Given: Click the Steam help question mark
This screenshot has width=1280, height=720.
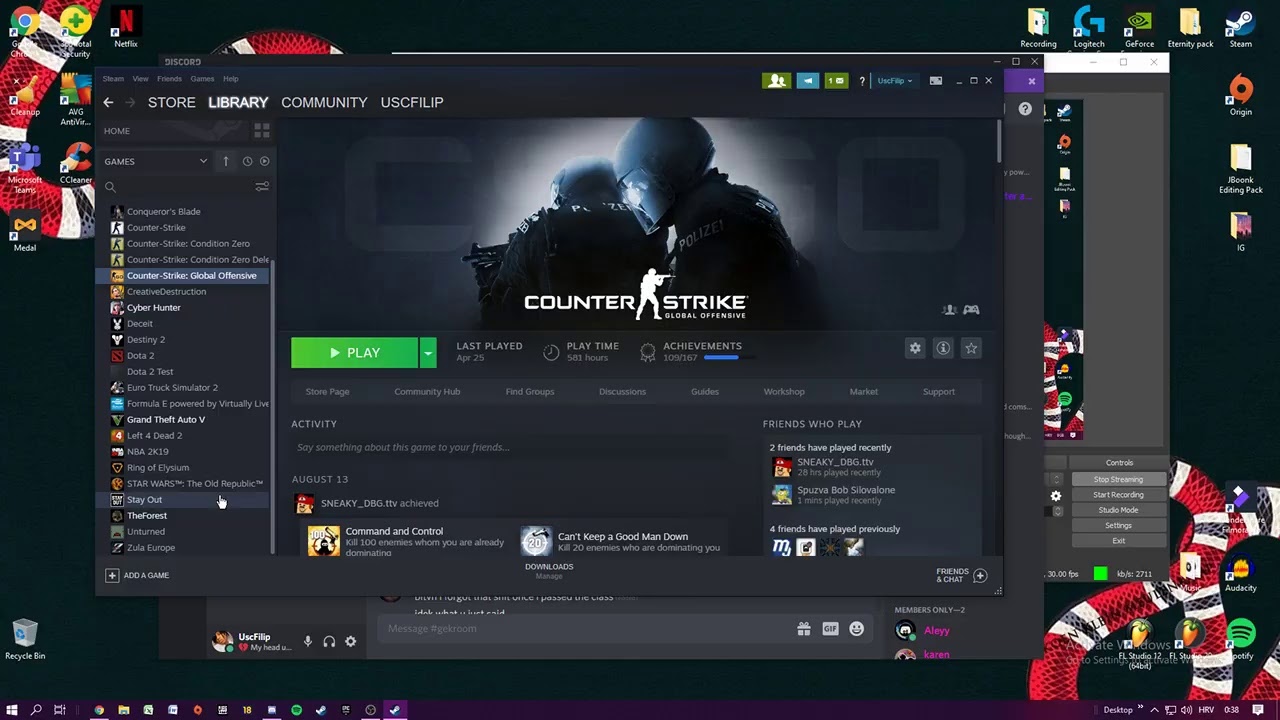Looking at the screenshot, I should [x=862, y=81].
